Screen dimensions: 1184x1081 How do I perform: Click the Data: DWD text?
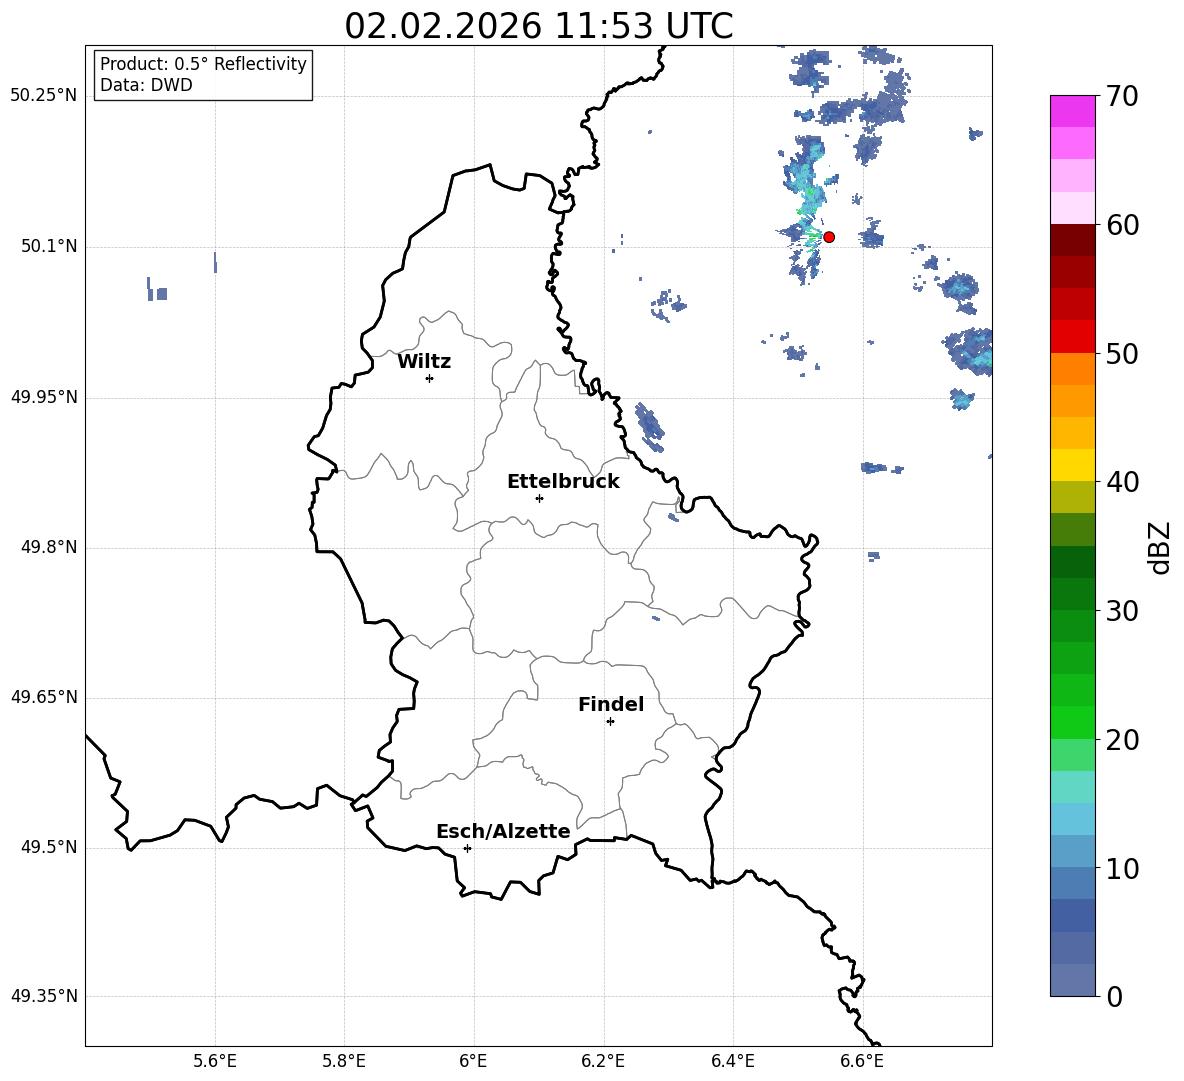click(146, 85)
